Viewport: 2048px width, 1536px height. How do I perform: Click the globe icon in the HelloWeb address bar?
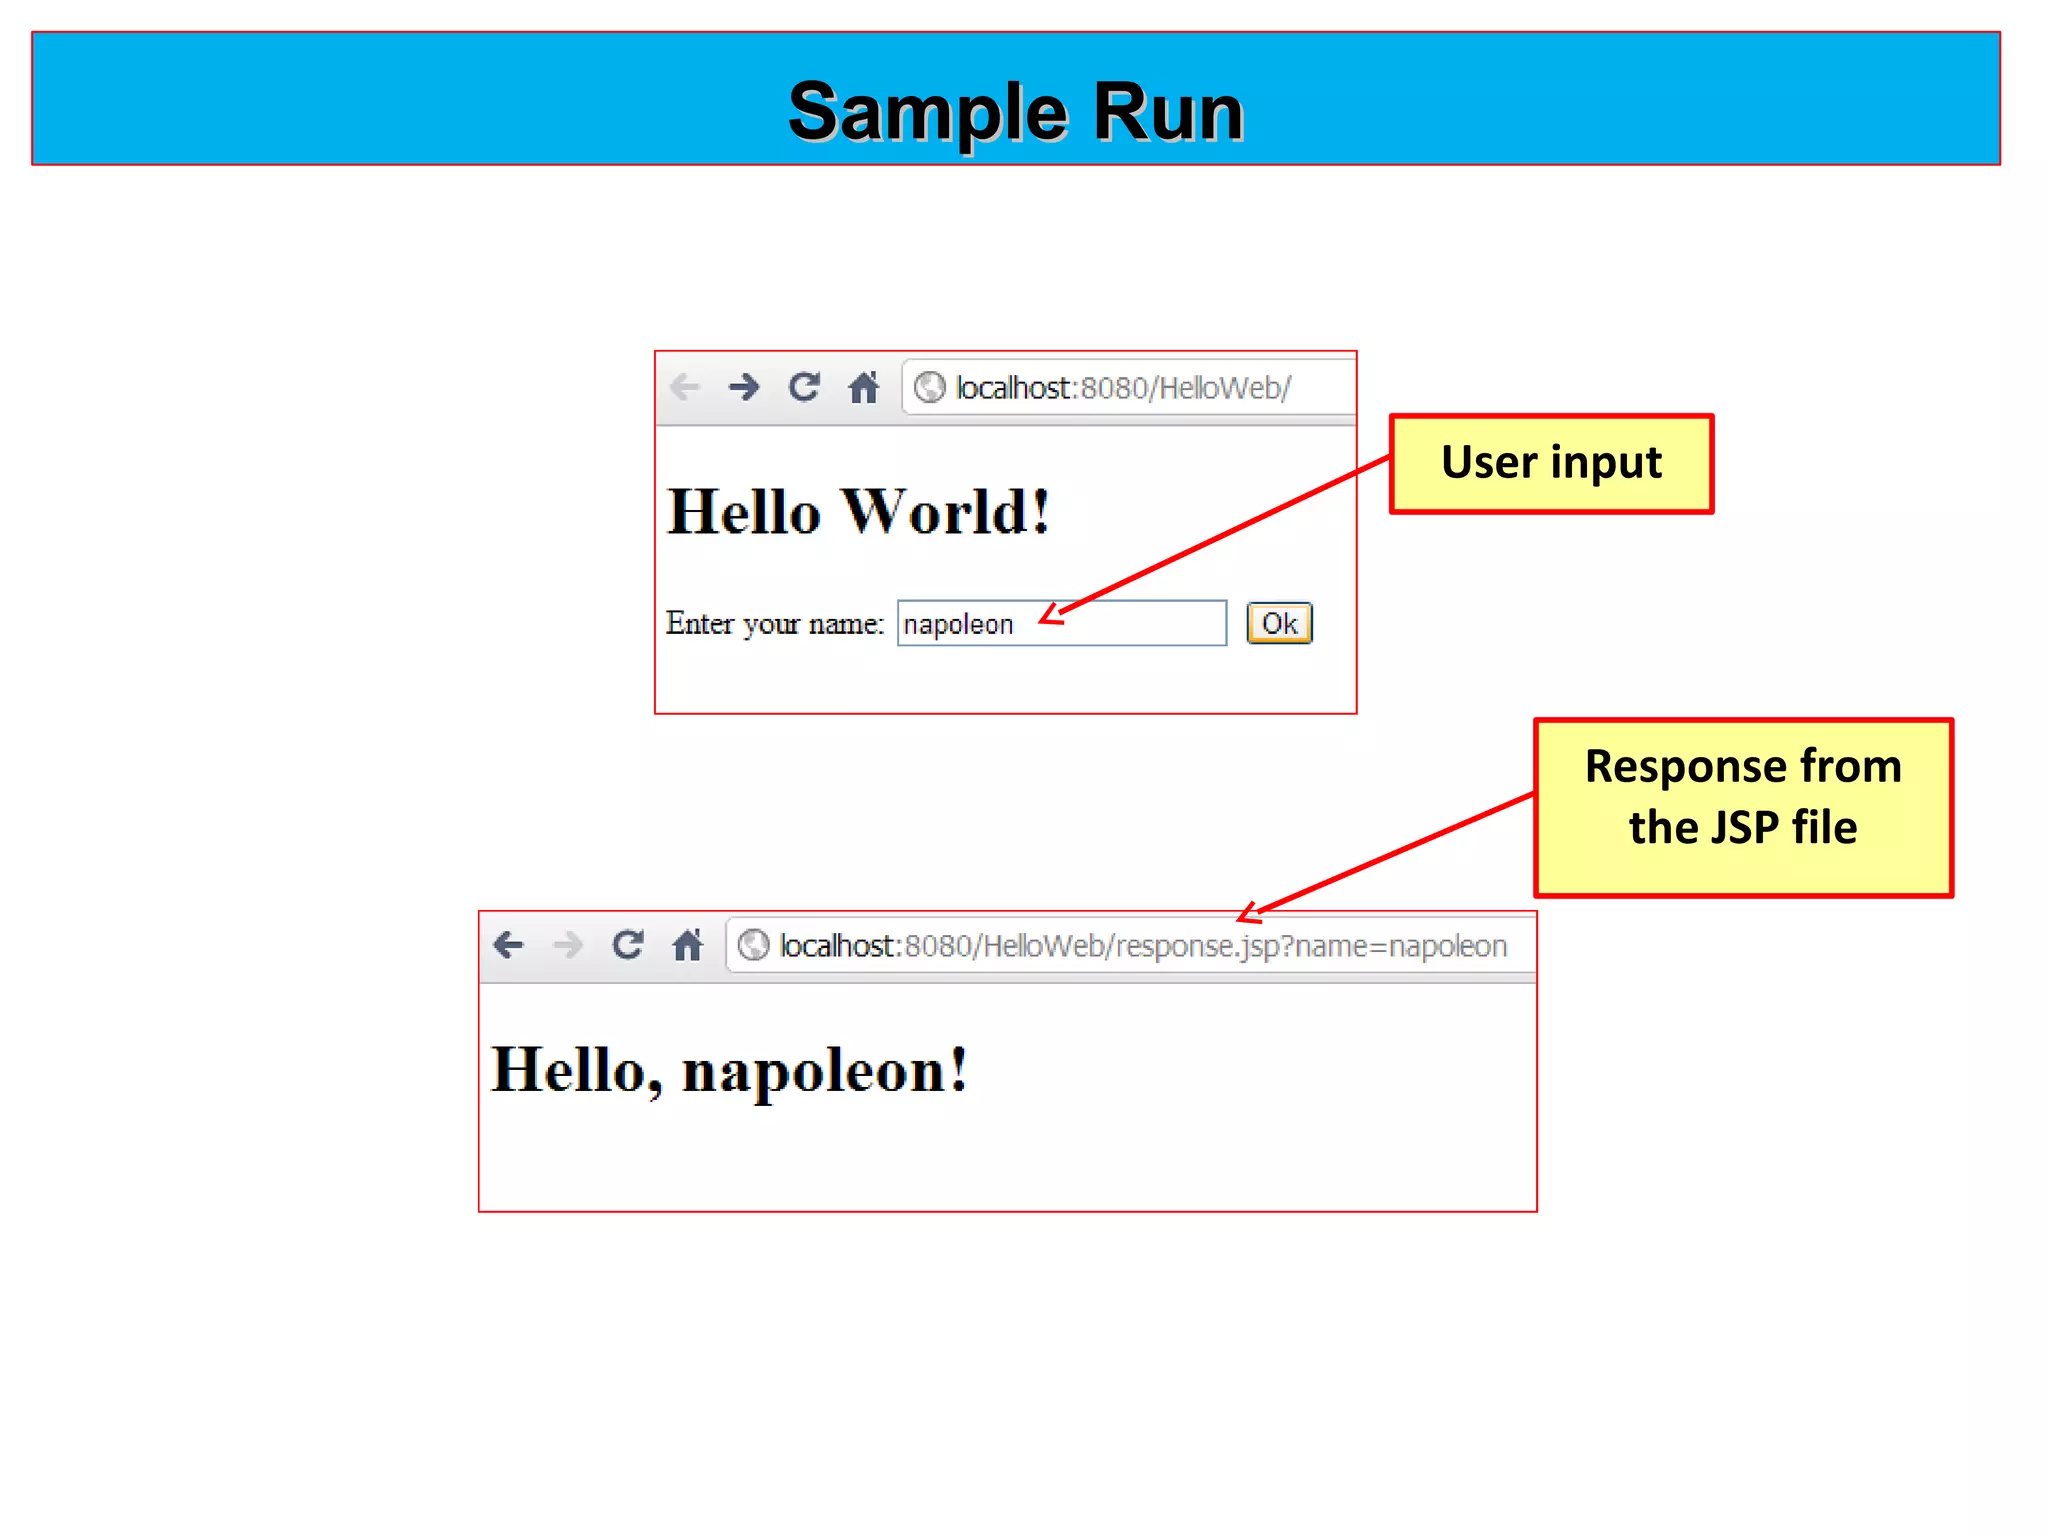930,387
